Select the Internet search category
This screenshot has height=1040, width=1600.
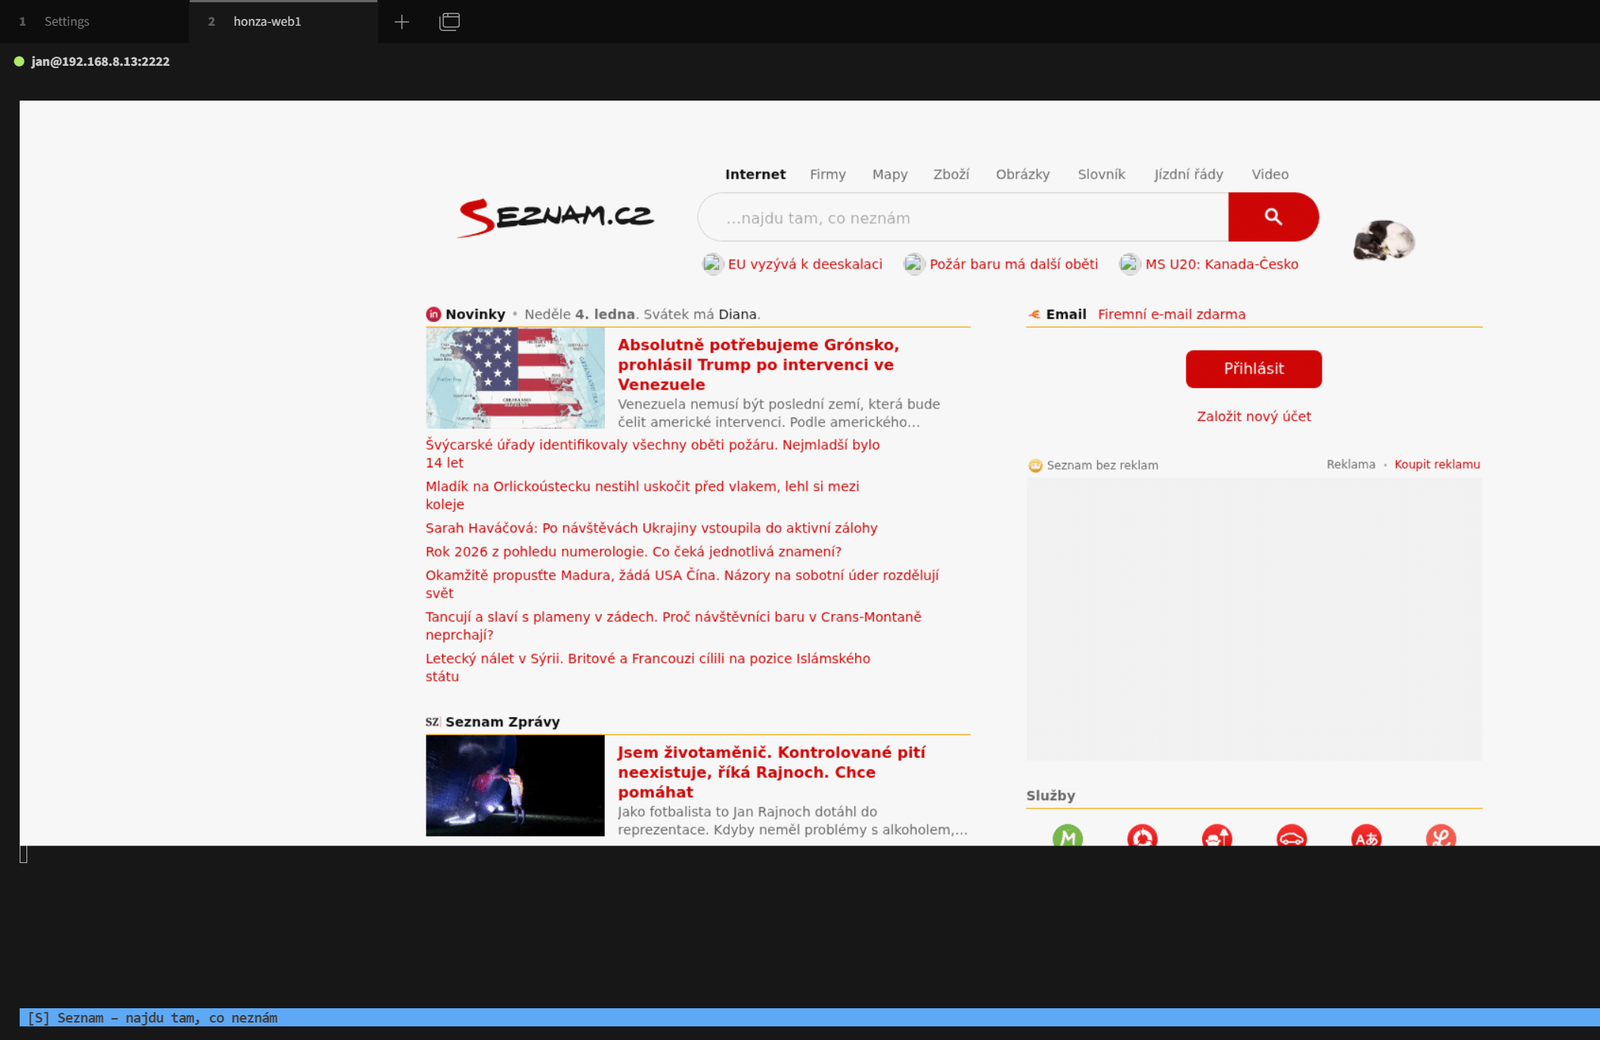755,174
